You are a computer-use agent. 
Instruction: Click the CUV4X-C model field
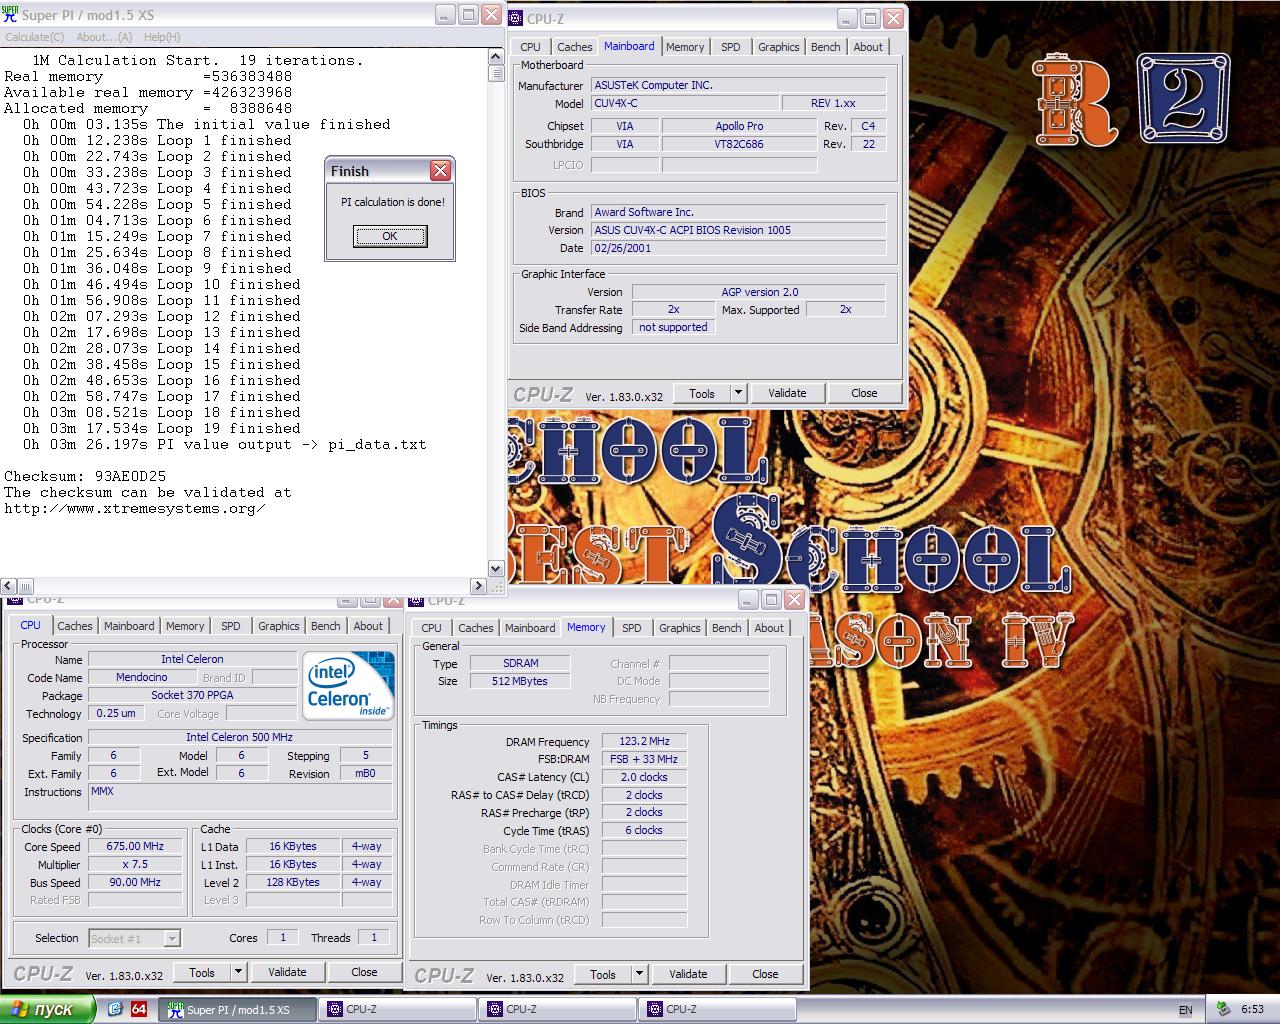(x=685, y=103)
